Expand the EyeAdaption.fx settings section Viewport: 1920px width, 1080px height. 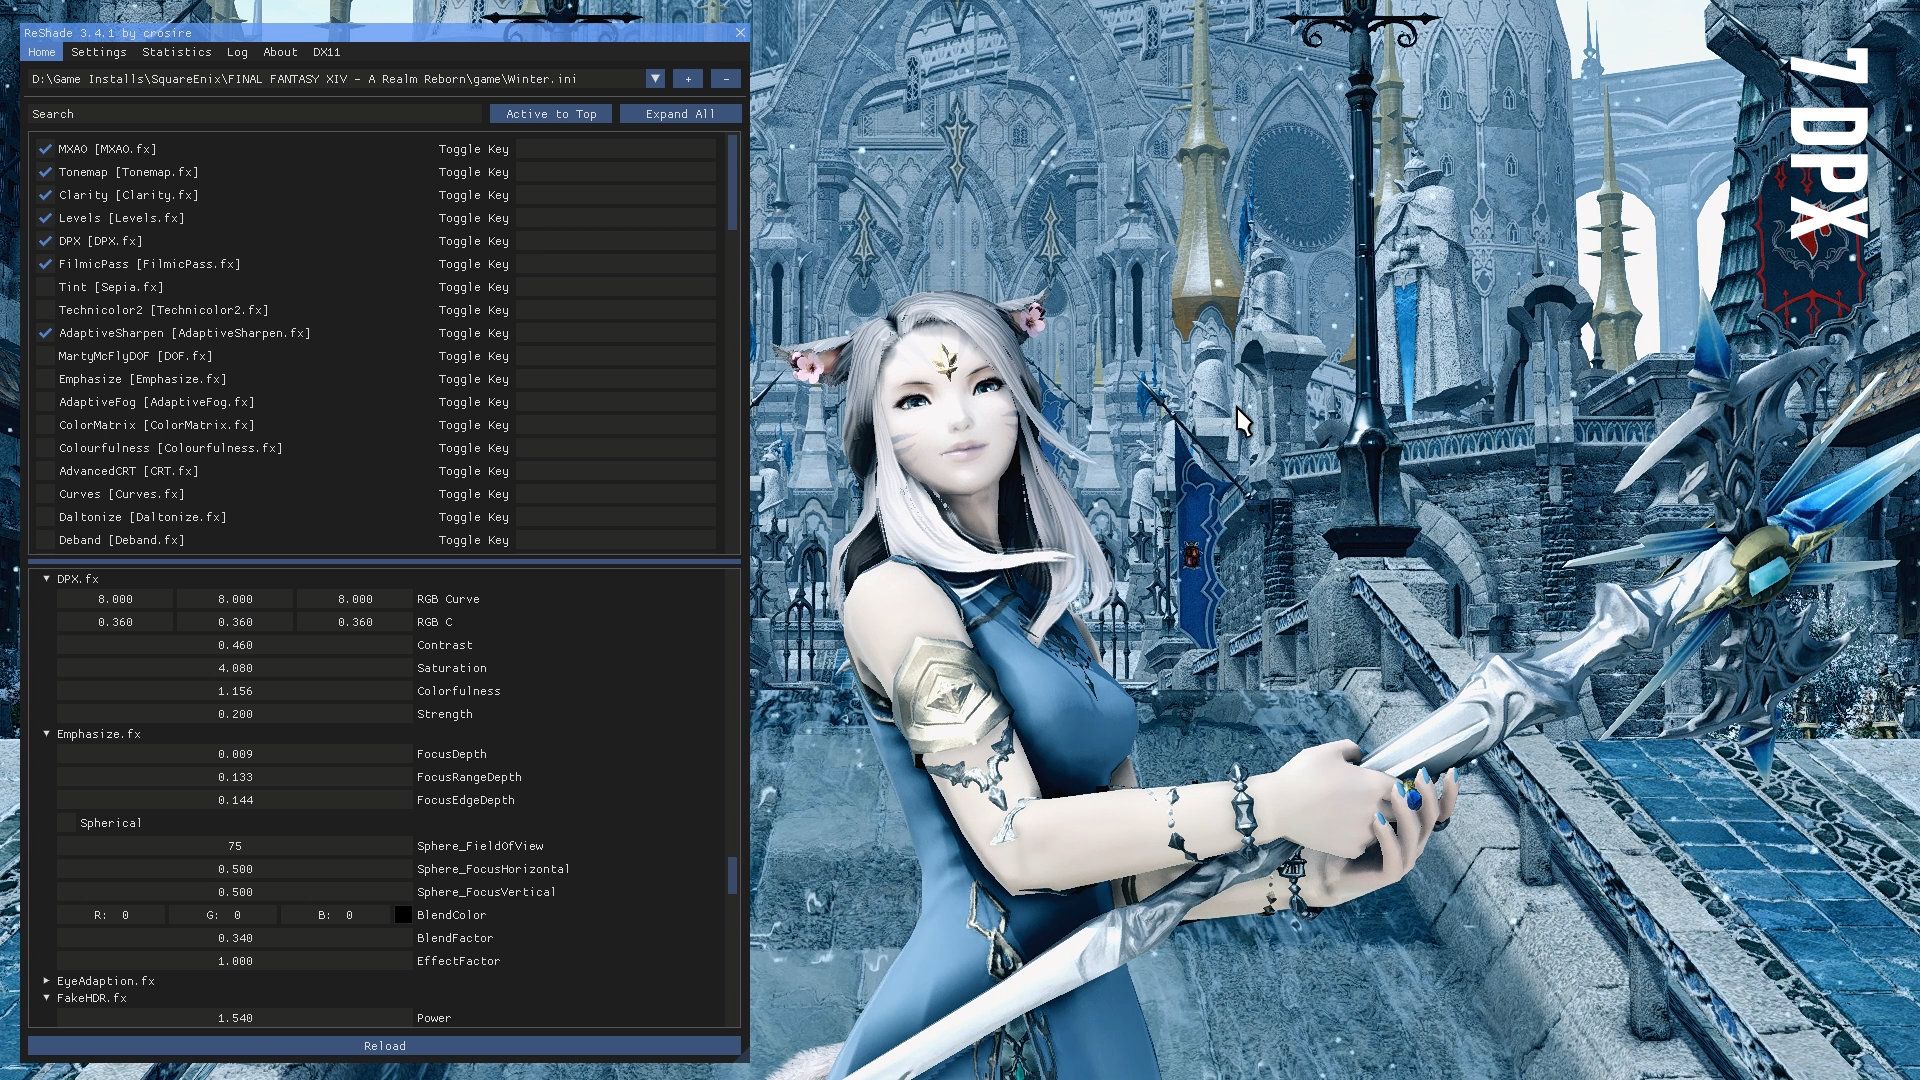tap(46, 981)
